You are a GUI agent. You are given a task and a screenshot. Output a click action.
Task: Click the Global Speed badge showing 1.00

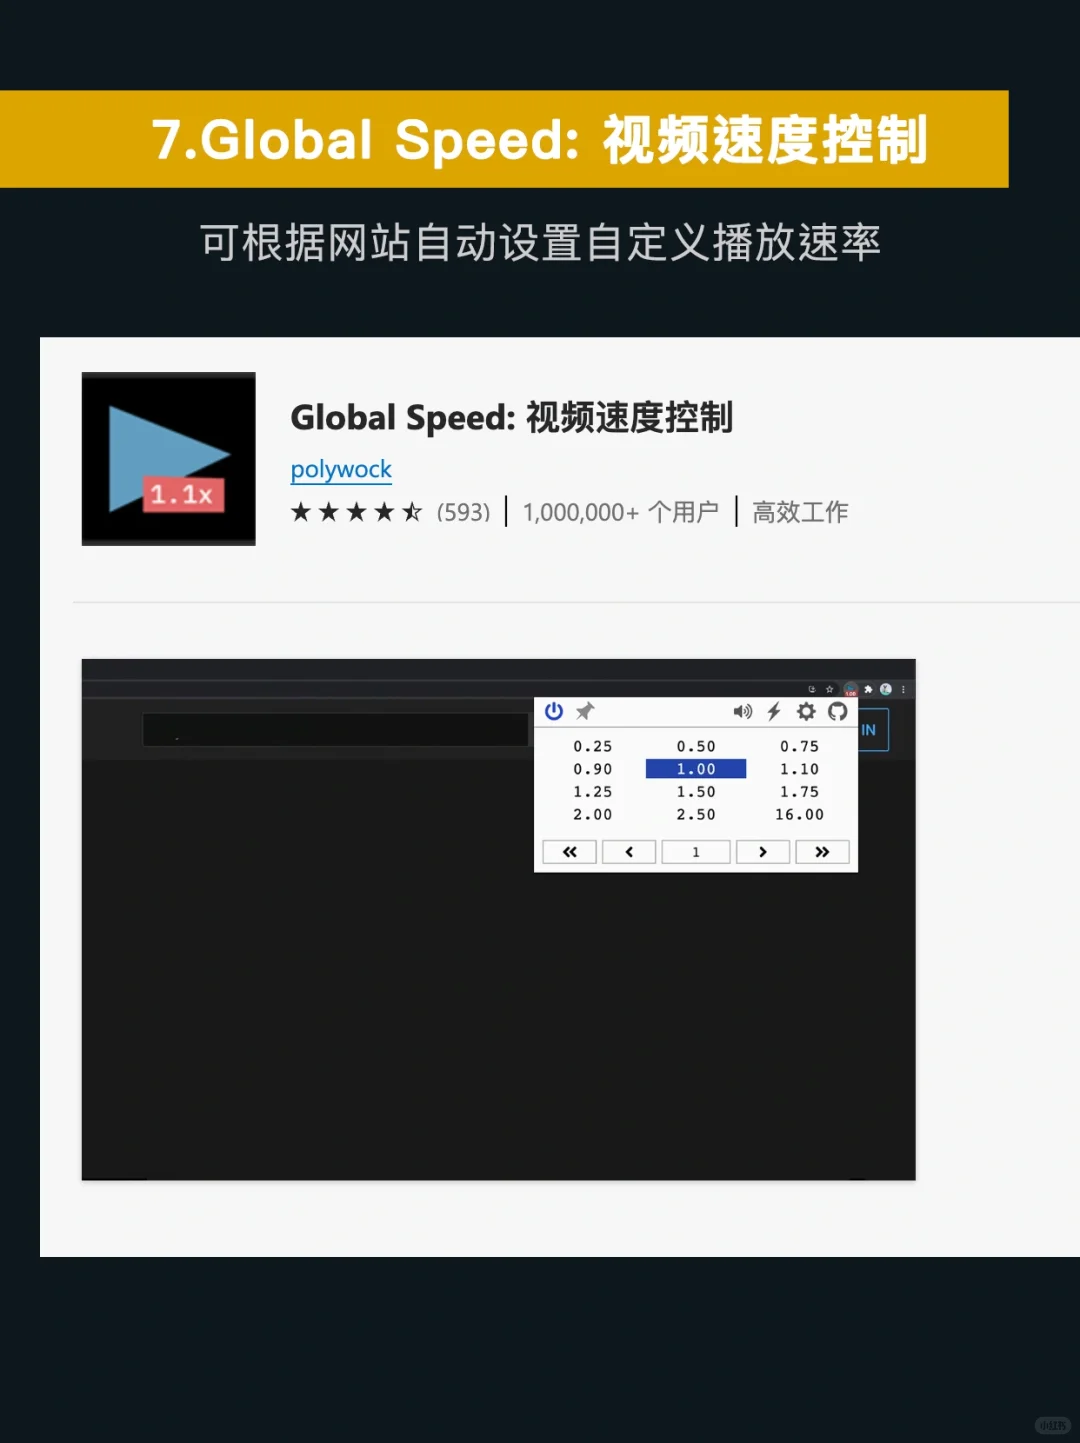click(x=851, y=691)
